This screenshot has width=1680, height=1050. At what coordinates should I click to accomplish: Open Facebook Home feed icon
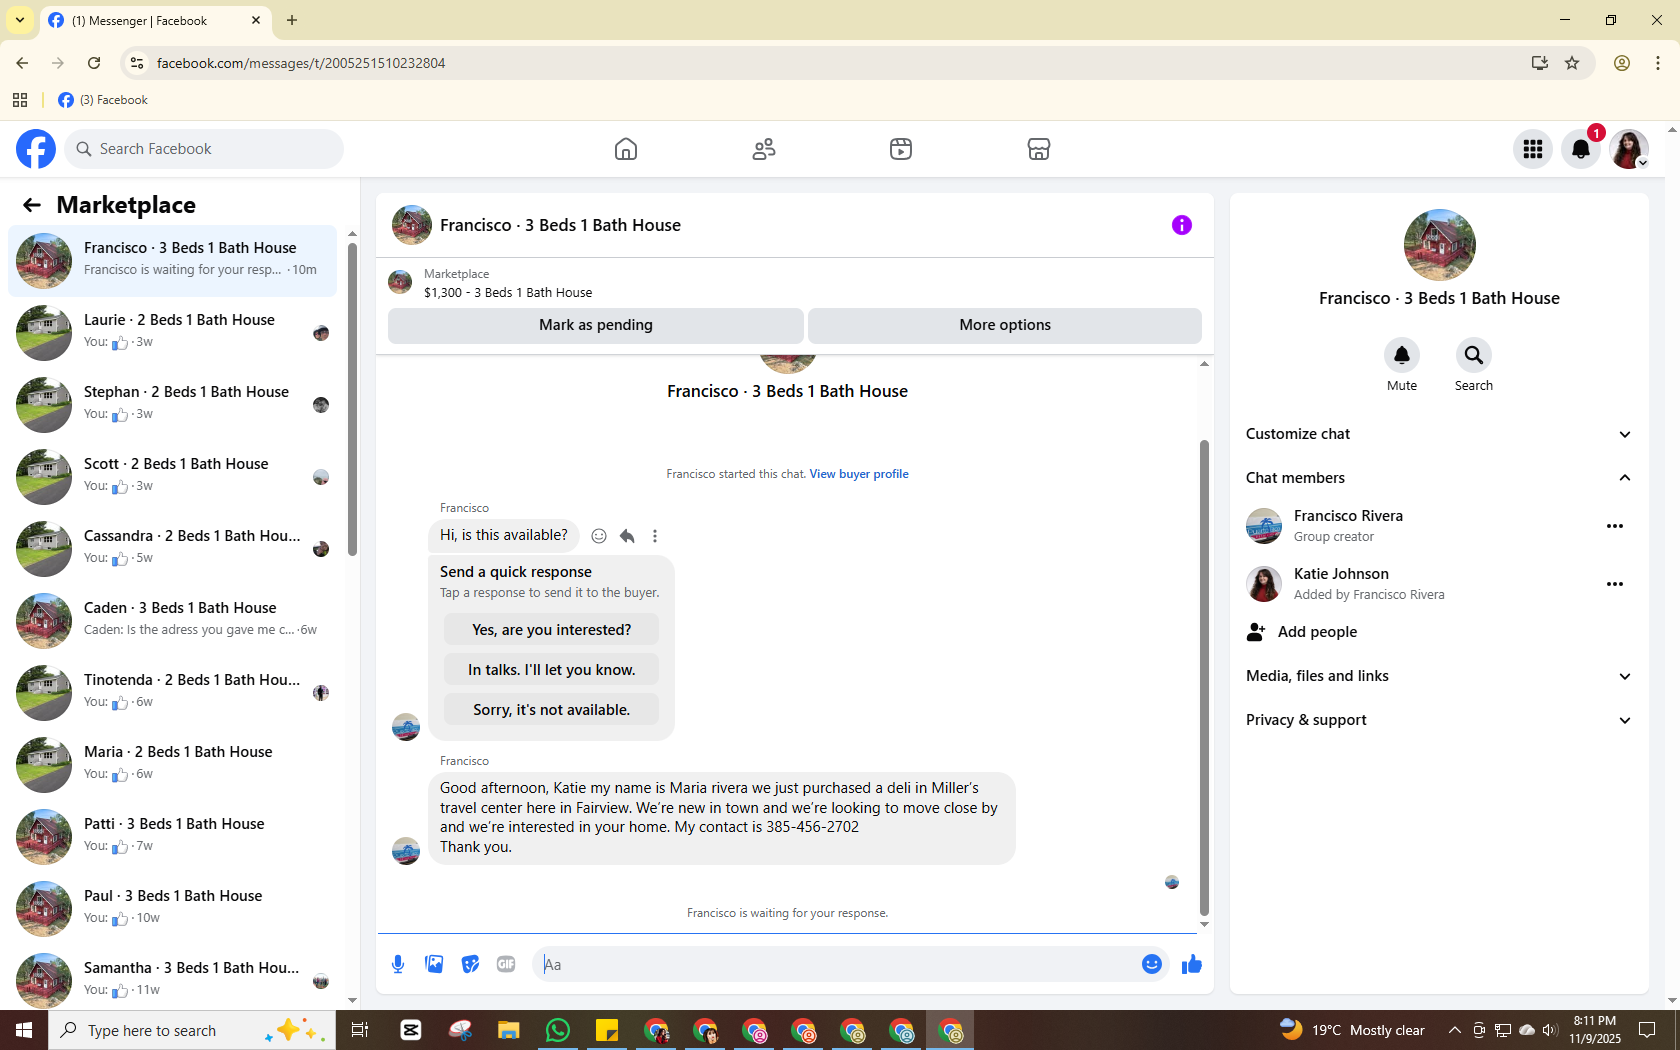[626, 149]
